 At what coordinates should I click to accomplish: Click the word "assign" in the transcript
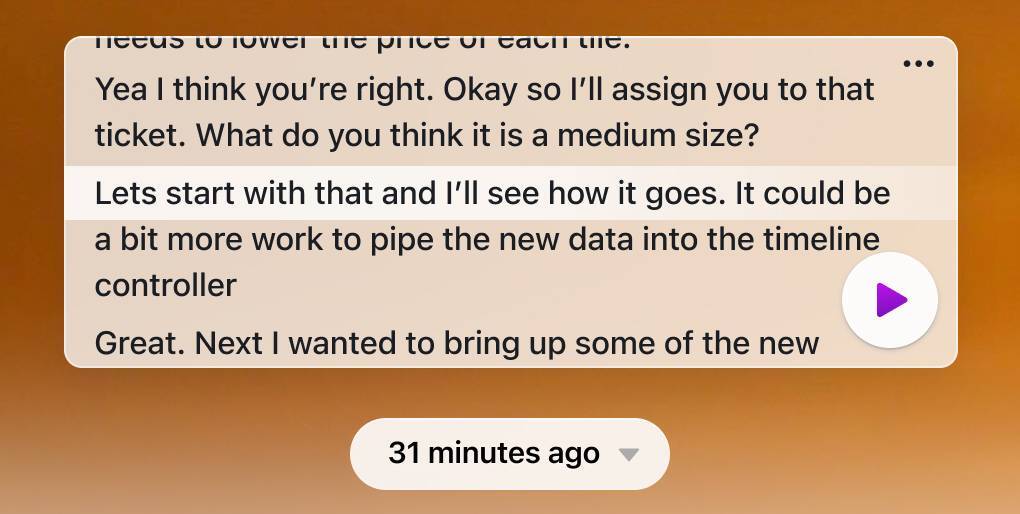659,90
